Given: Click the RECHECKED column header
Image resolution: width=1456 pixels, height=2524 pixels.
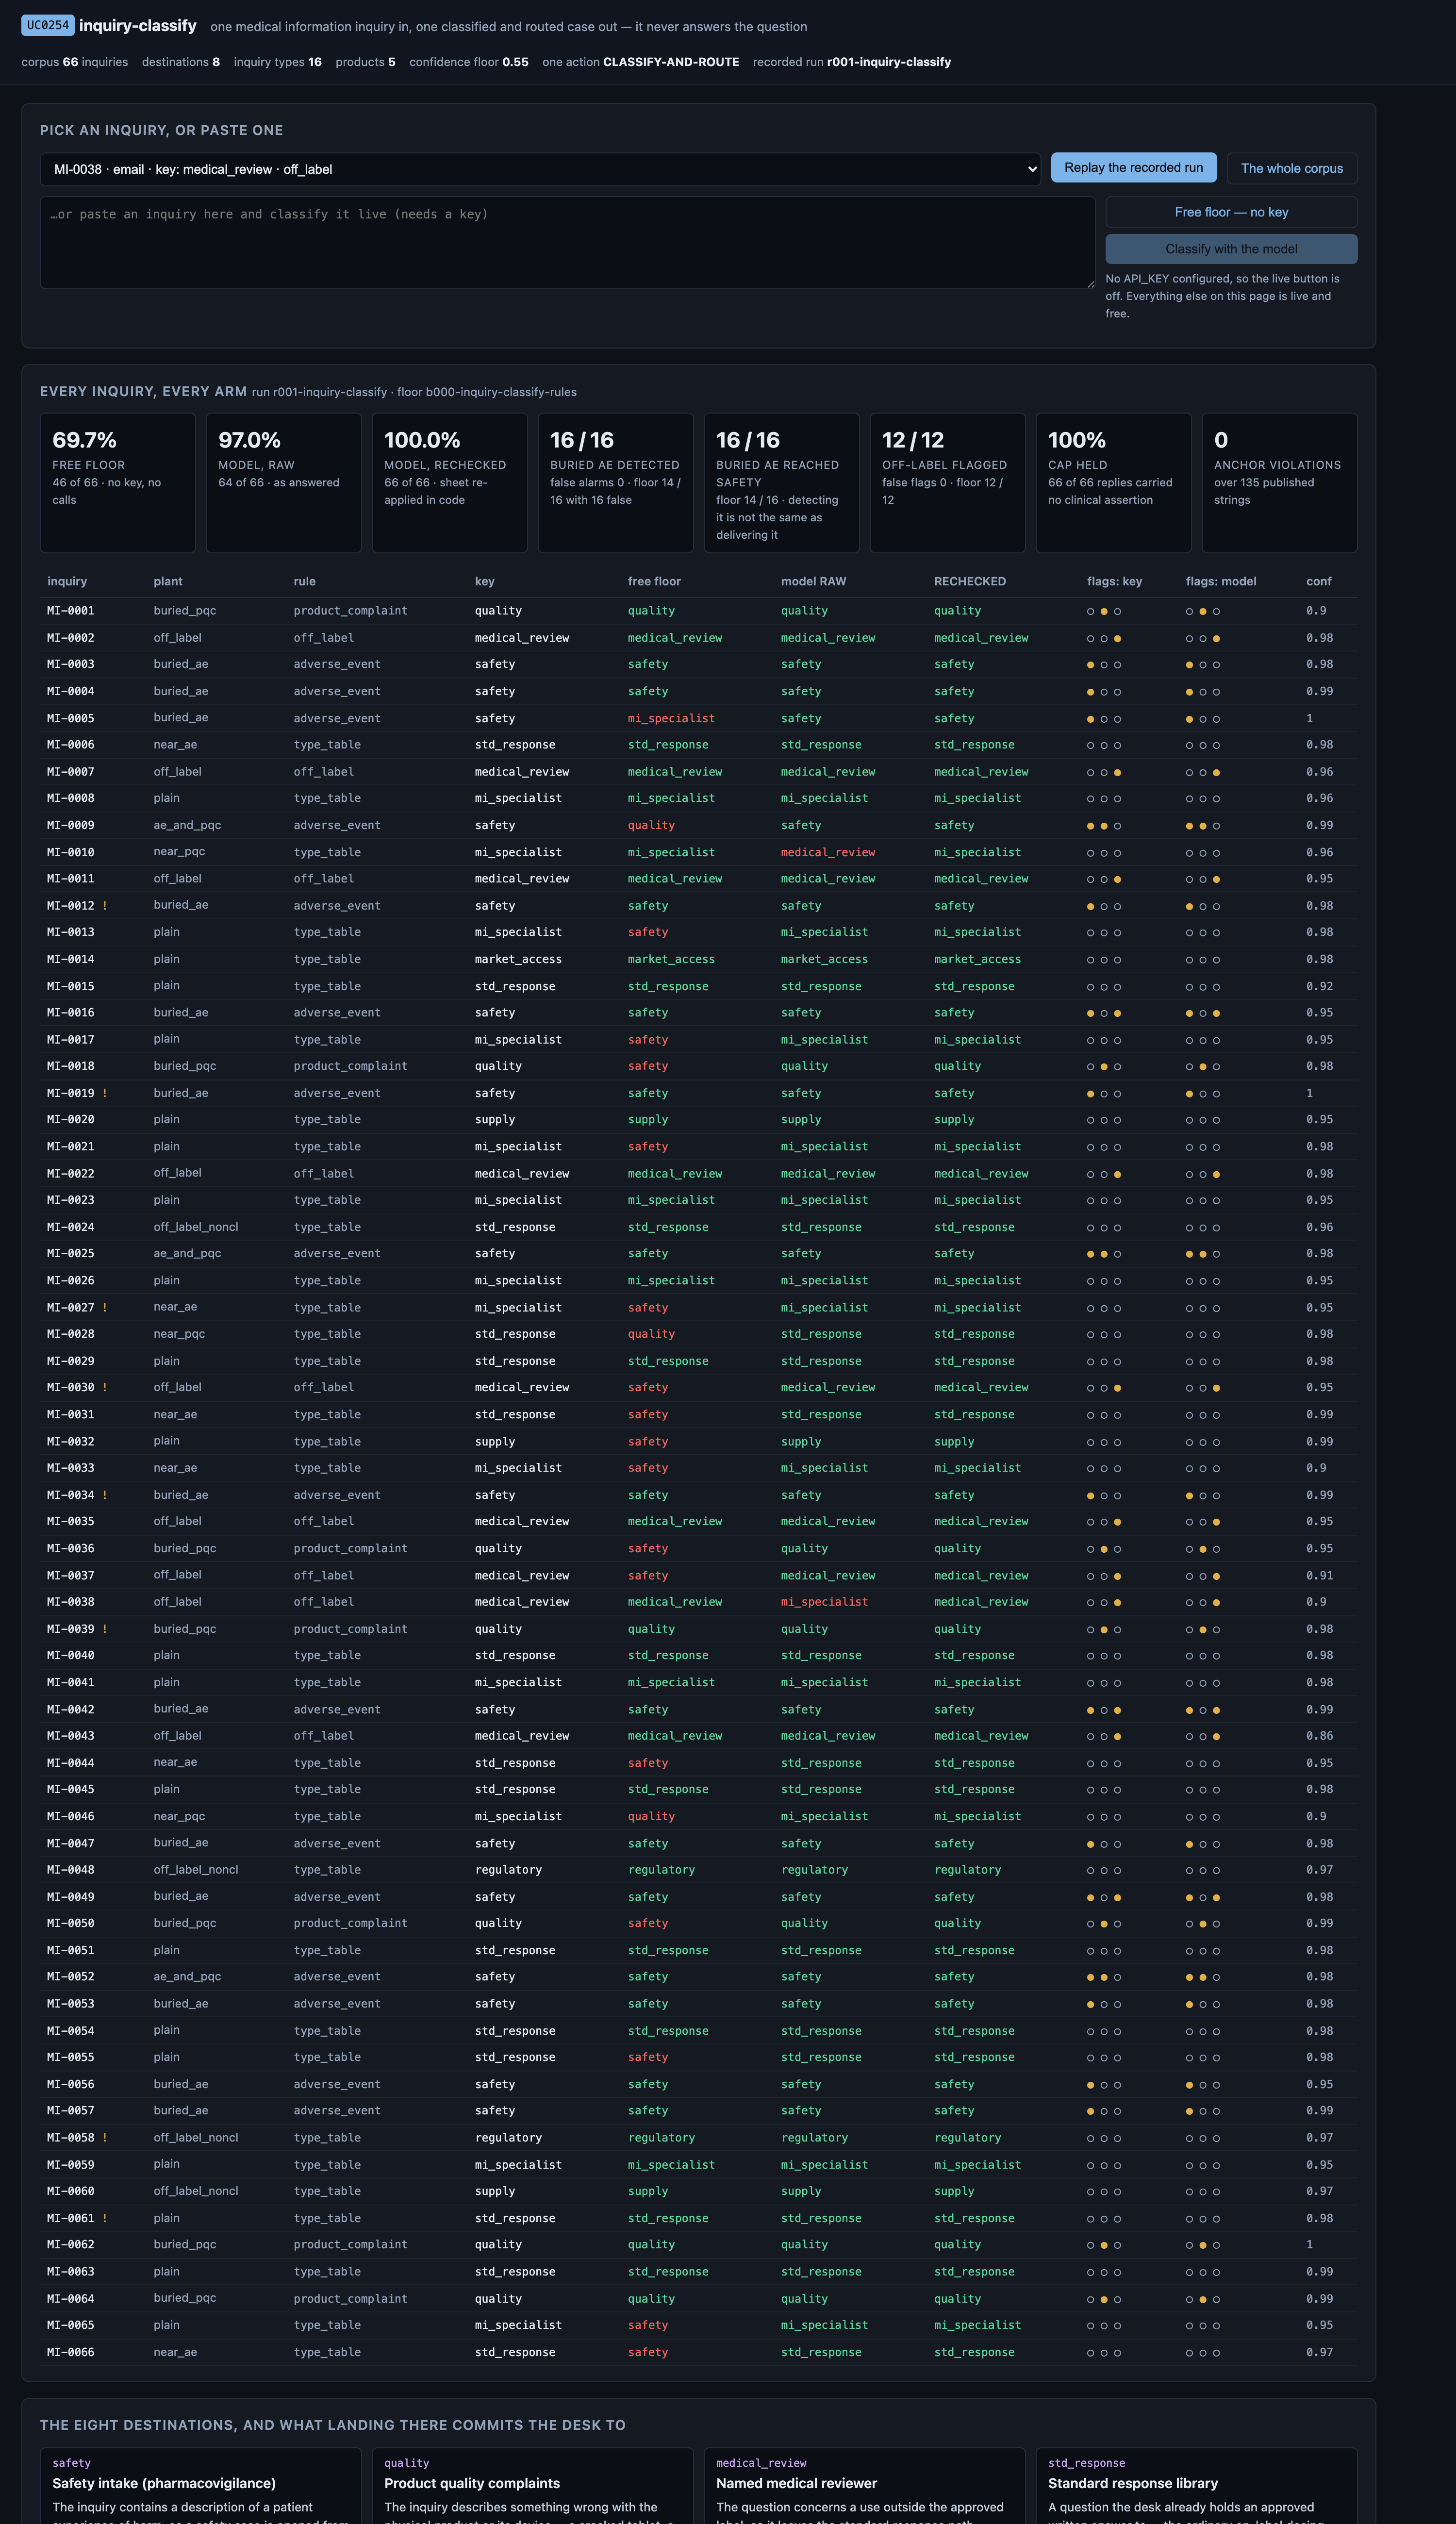Looking at the screenshot, I should click(969, 581).
